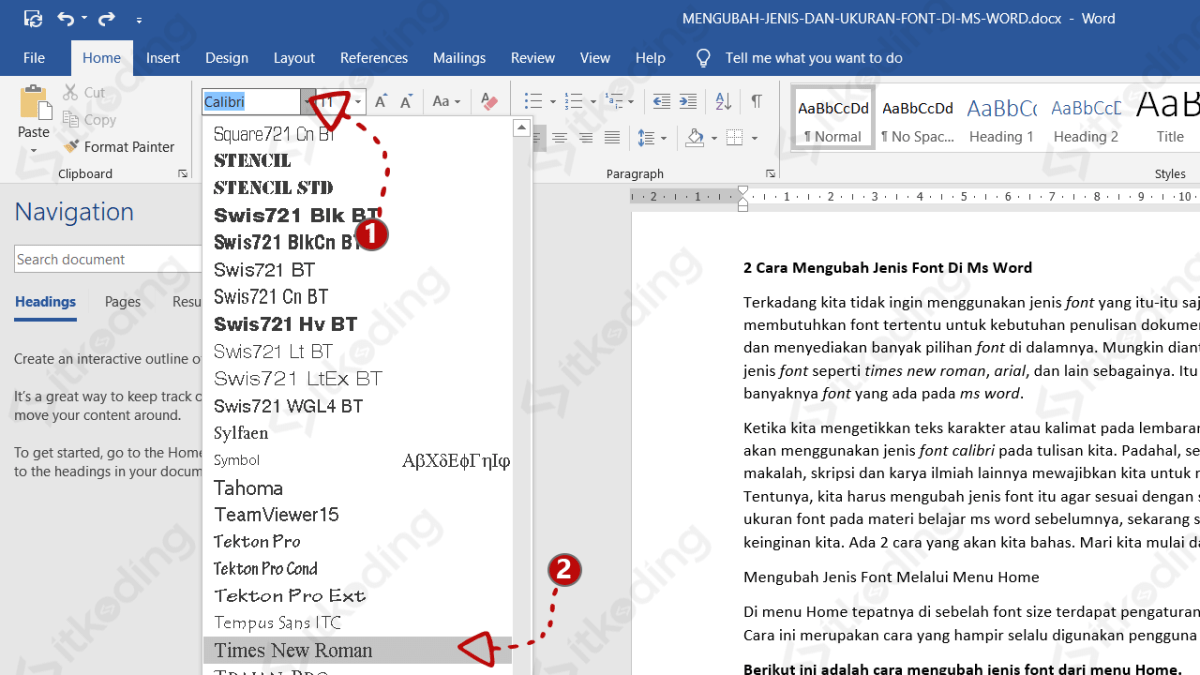Choose Tahoma in the font list
1200x675 pixels.
(x=248, y=488)
